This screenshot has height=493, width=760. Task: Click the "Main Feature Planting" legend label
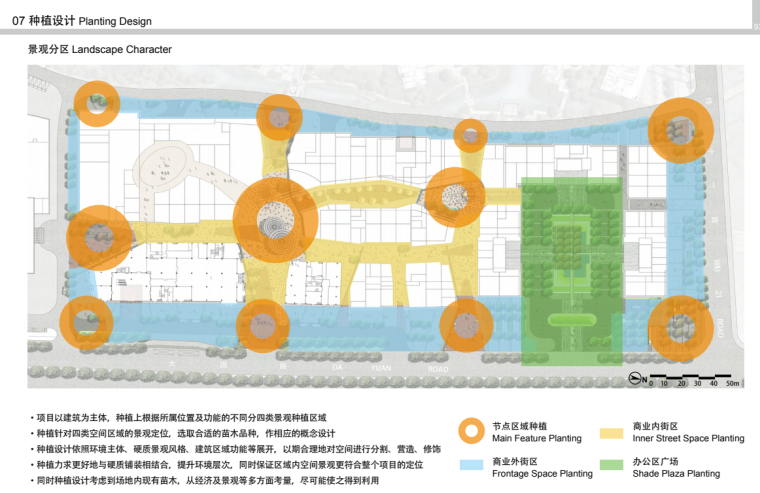click(536, 439)
